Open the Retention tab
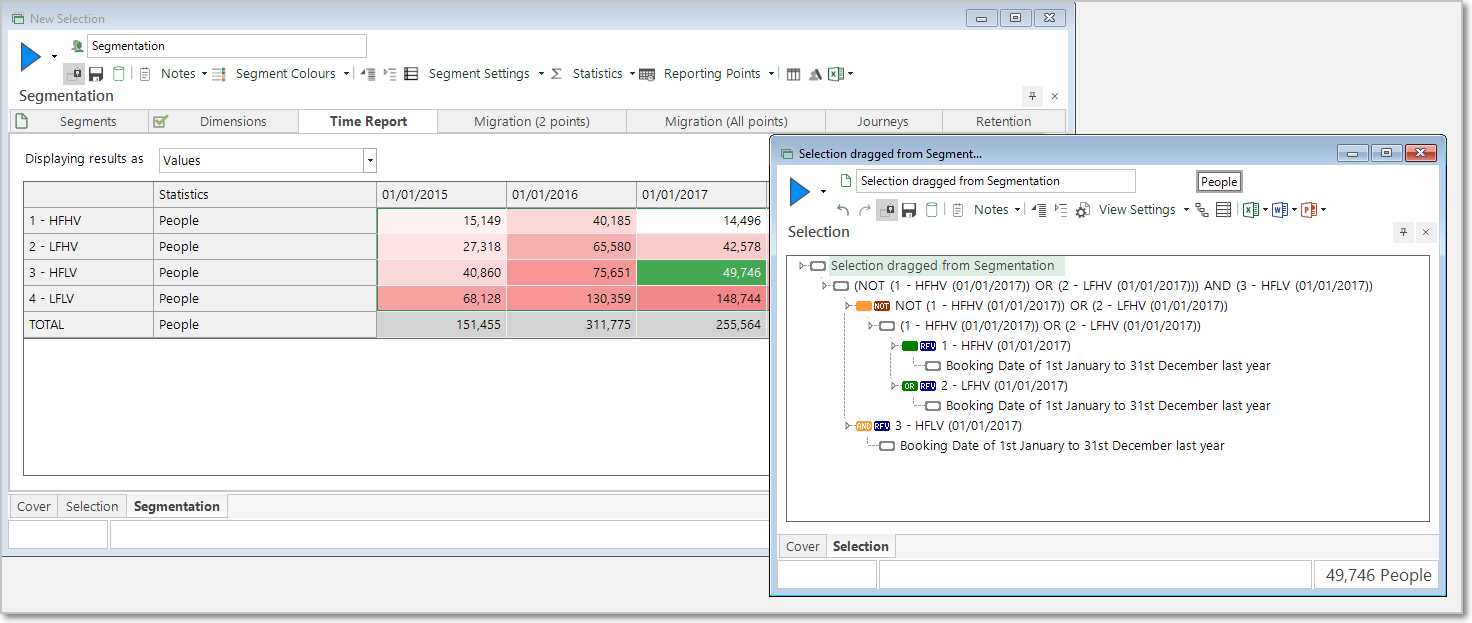The image size is (1472, 623). click(x=1003, y=121)
